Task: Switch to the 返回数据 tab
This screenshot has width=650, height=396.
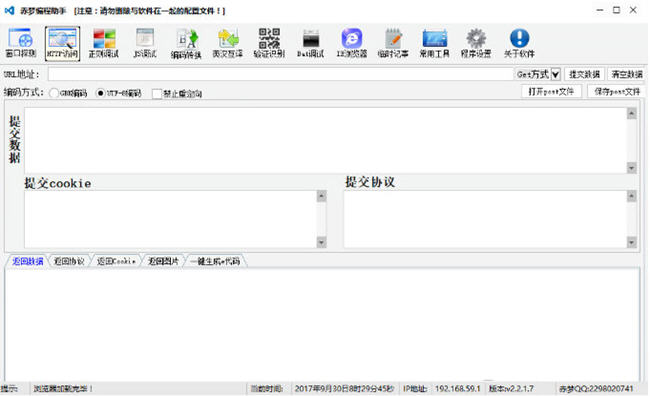Action: click(27, 261)
